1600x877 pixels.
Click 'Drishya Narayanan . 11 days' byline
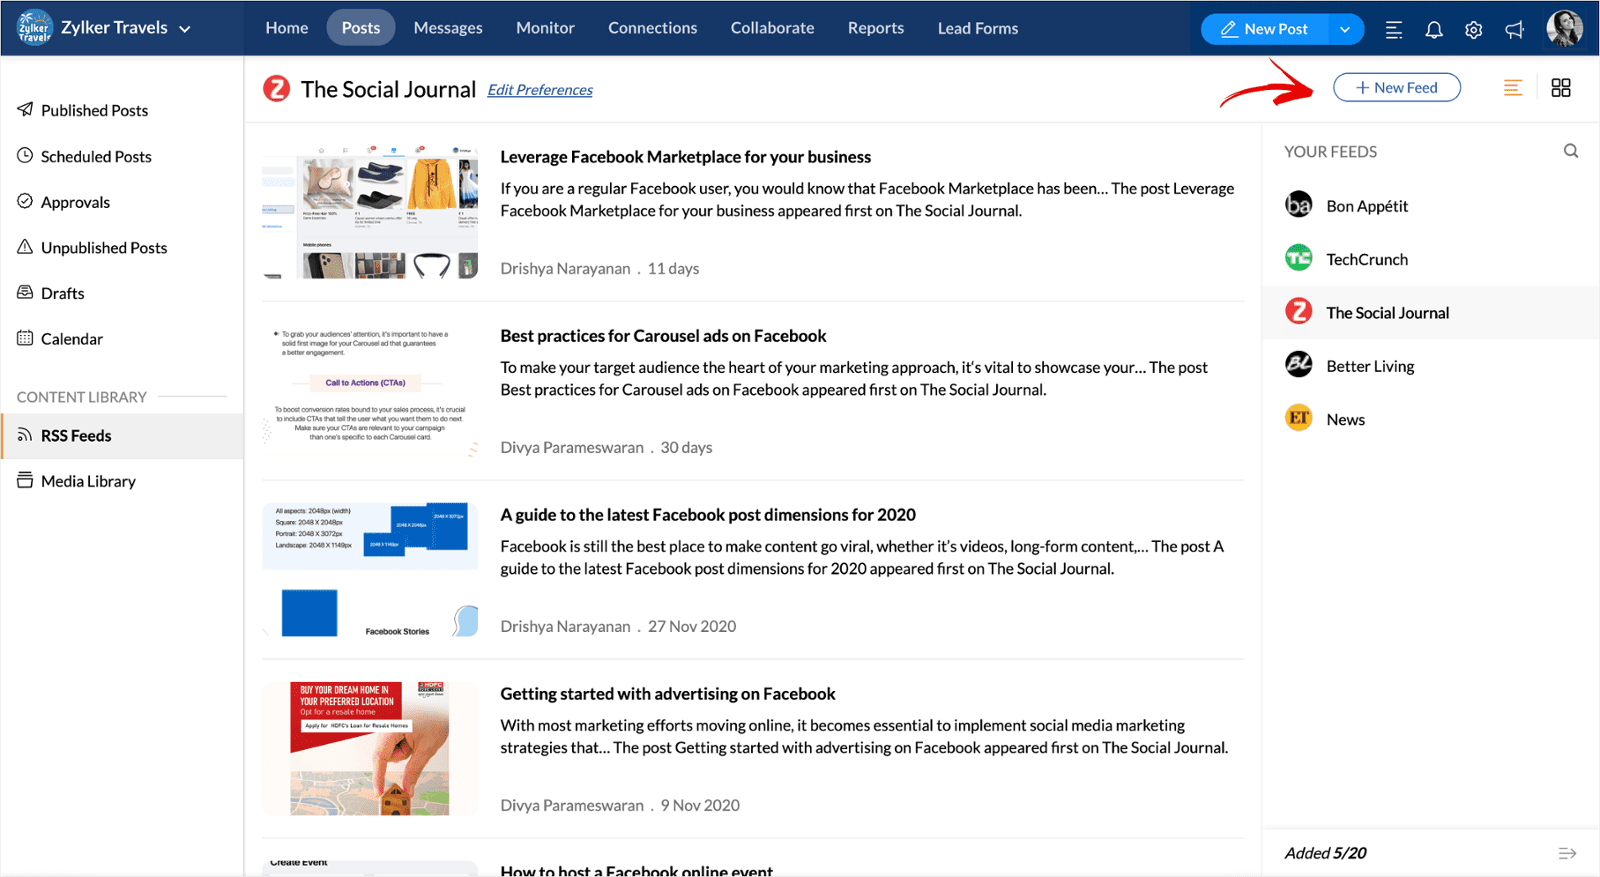point(600,268)
